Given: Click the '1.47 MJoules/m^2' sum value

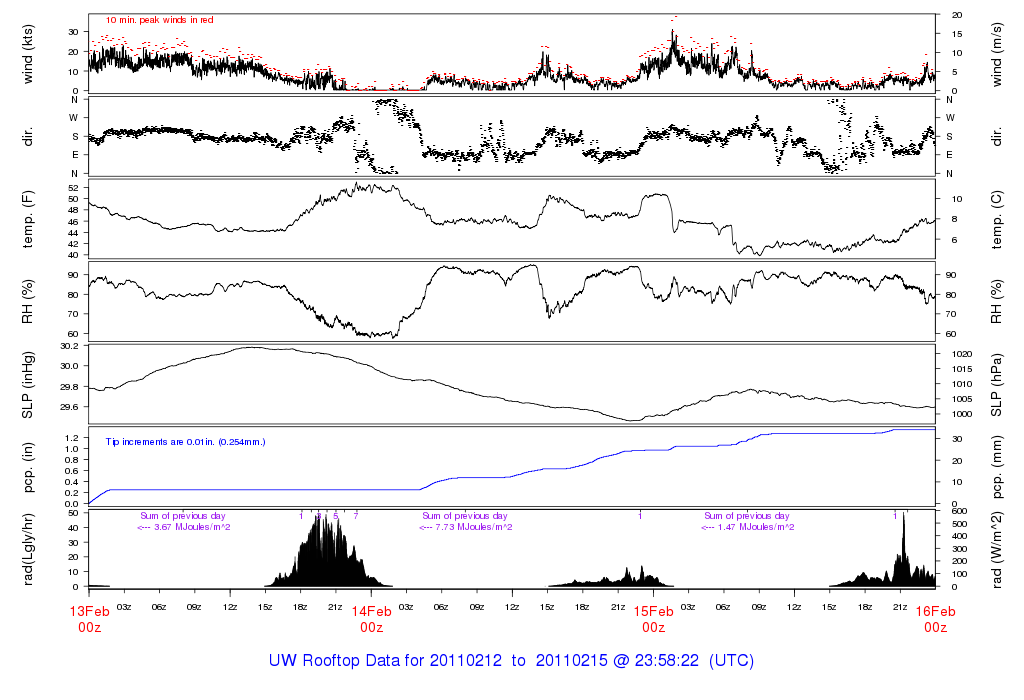Looking at the screenshot, I should (x=756, y=527).
